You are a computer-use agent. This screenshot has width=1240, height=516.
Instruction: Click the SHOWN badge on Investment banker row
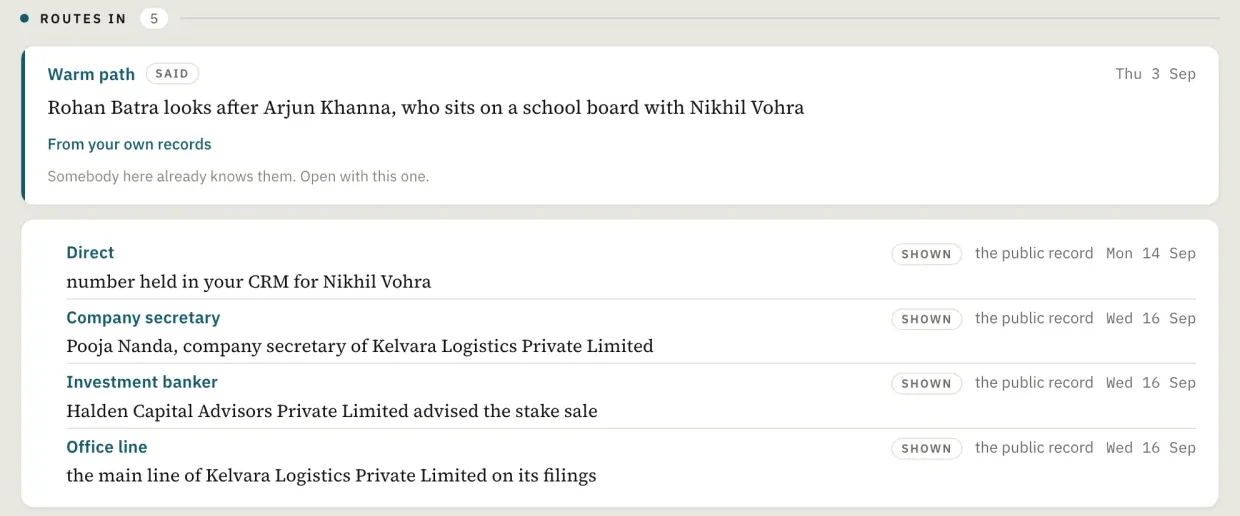pyautogui.click(x=926, y=383)
